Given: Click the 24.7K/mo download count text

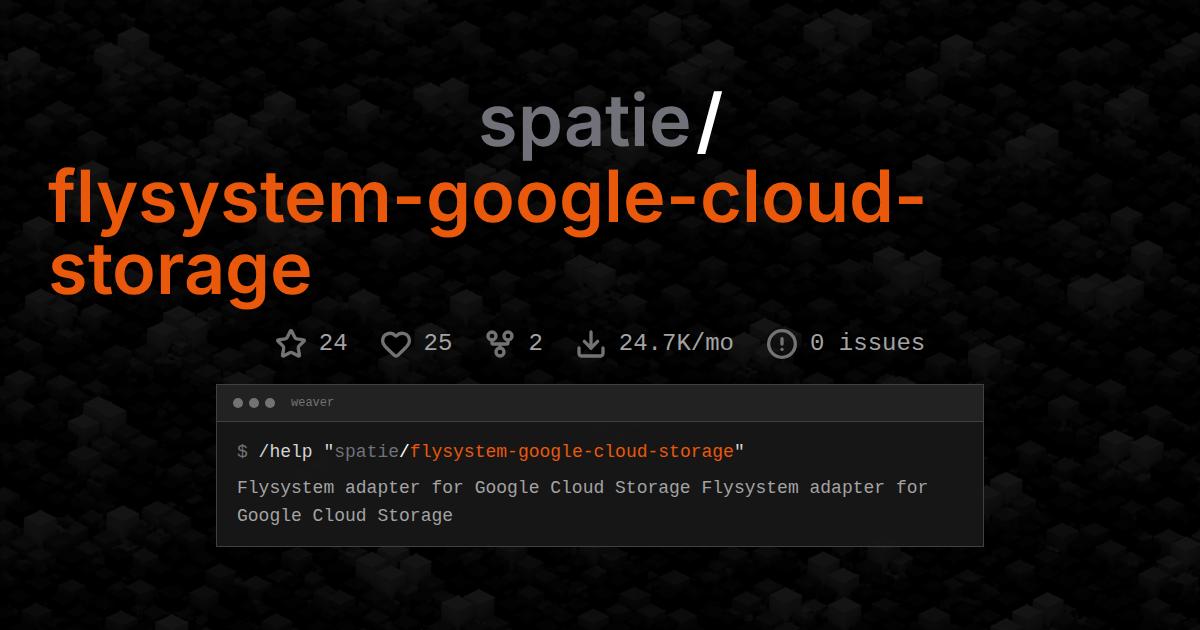Looking at the screenshot, I should tap(676, 343).
